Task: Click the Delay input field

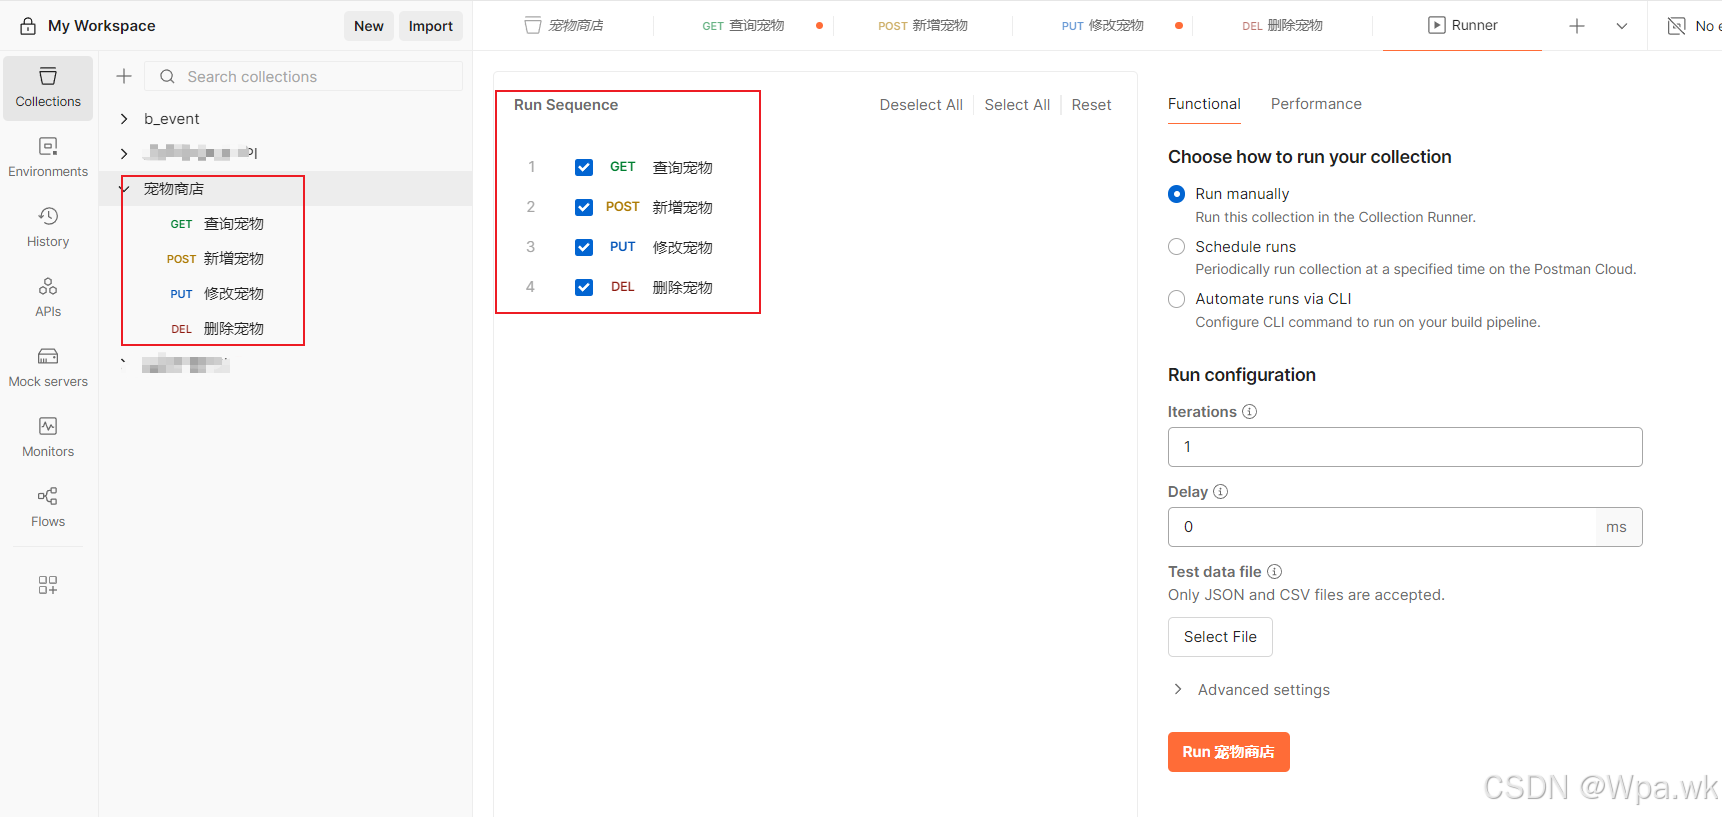Action: [1405, 527]
